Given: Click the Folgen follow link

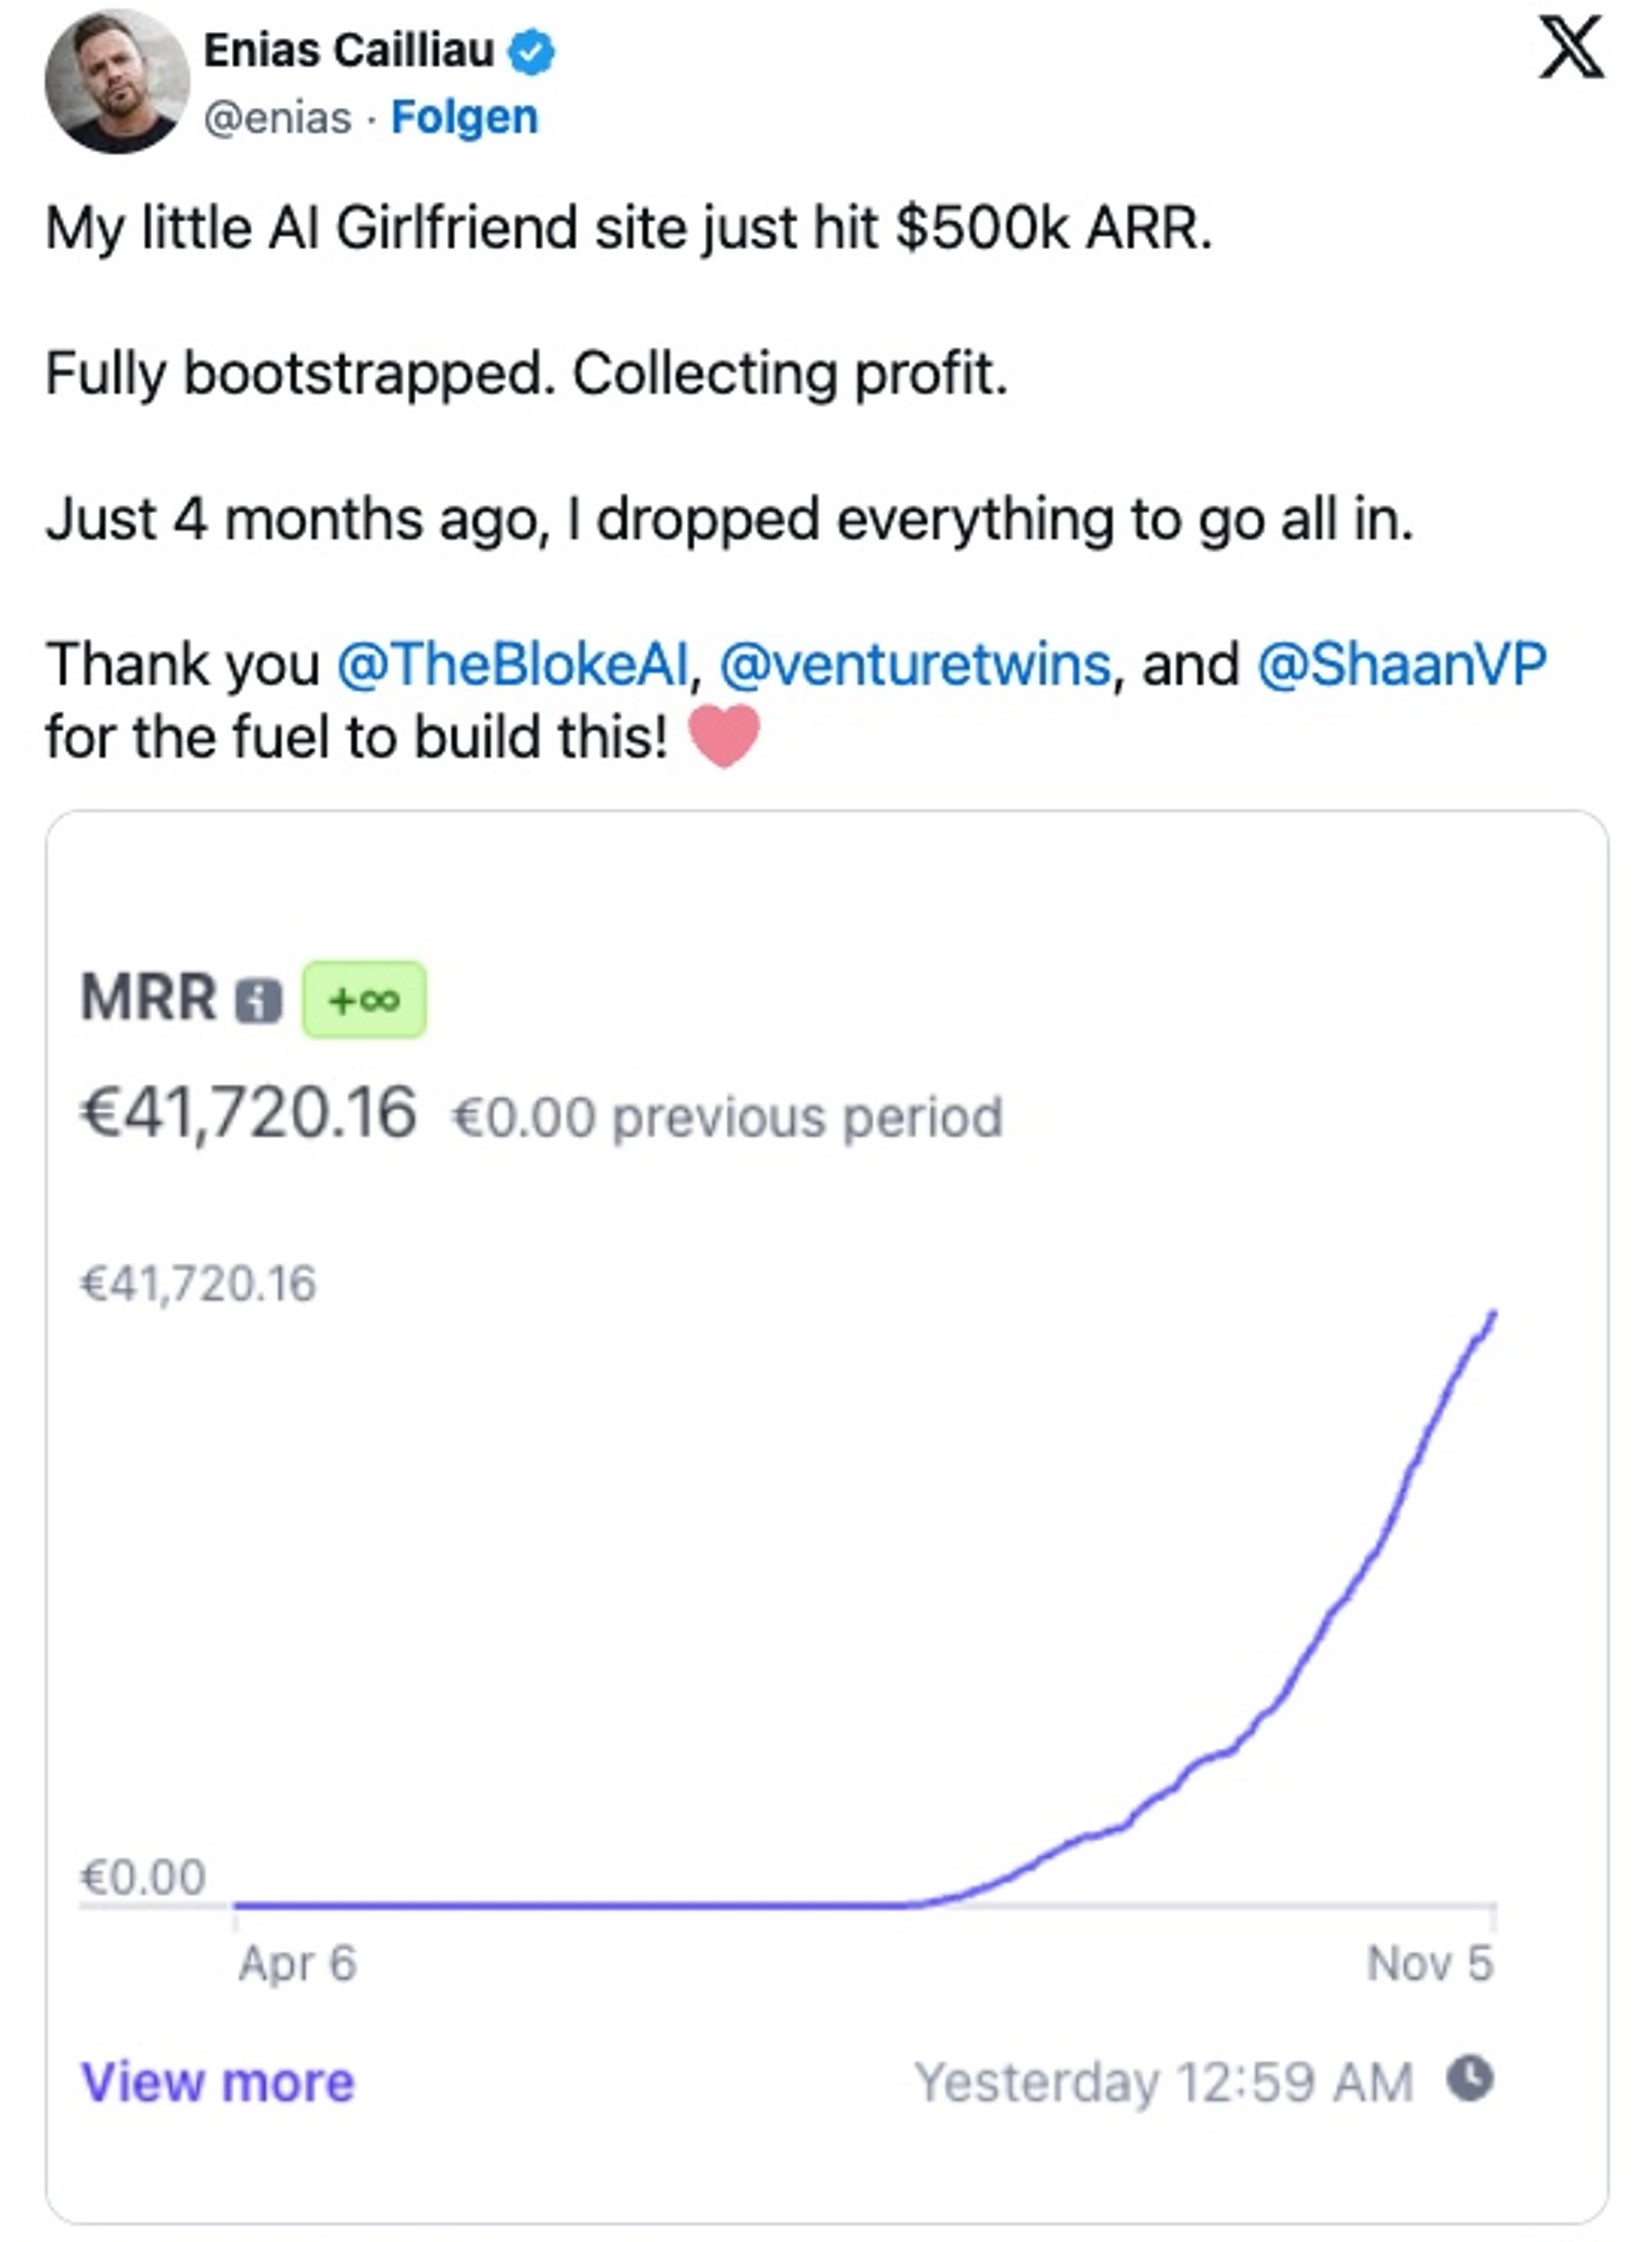Looking at the screenshot, I should (x=464, y=117).
